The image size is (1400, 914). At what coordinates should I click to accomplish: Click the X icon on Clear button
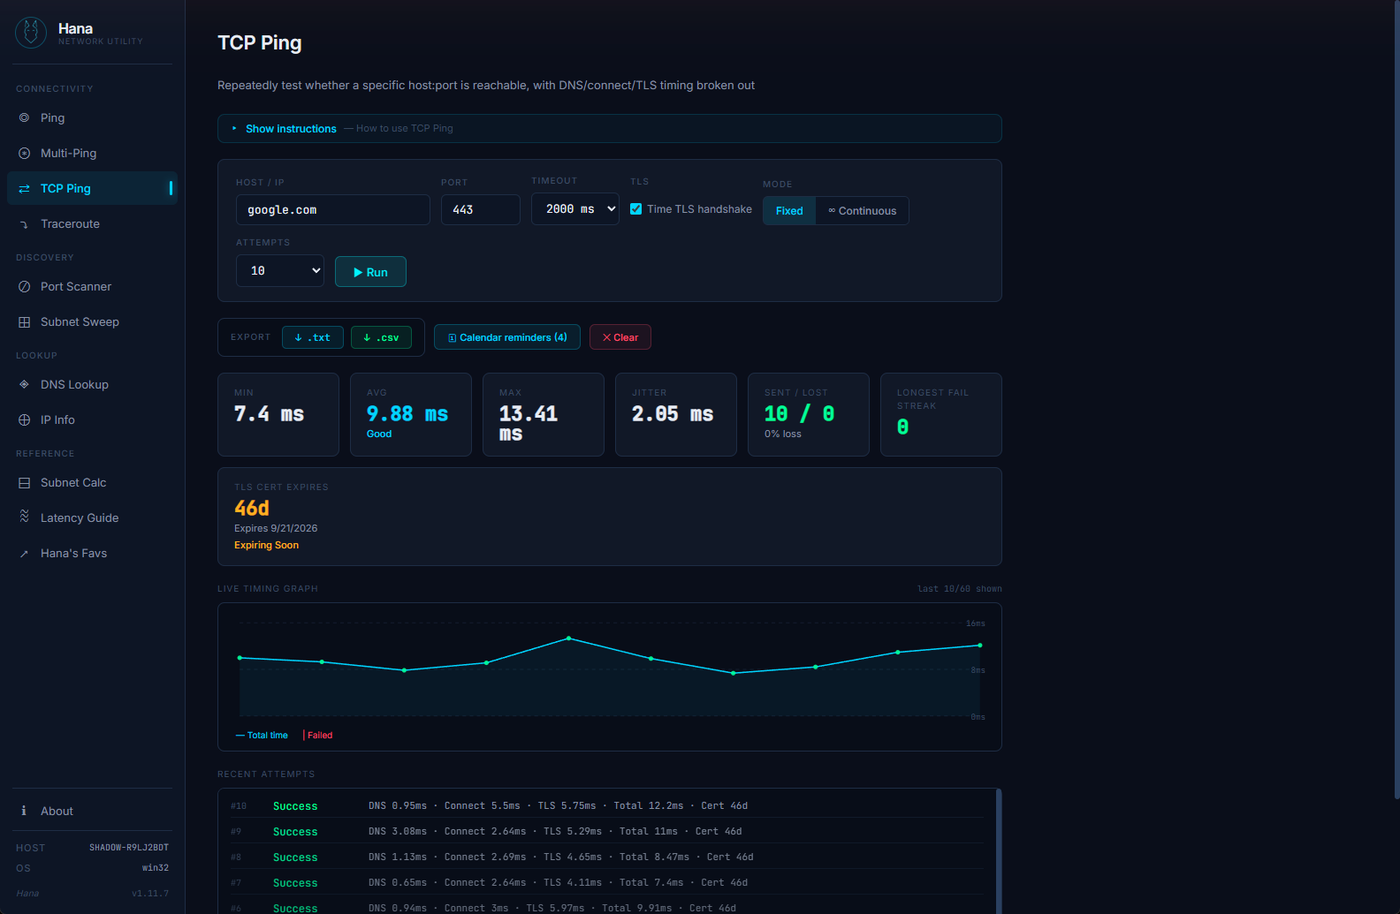click(607, 338)
